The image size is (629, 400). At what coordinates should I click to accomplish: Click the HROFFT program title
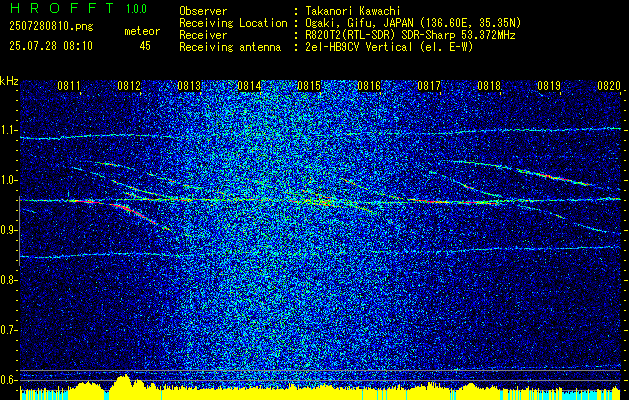click(x=62, y=8)
